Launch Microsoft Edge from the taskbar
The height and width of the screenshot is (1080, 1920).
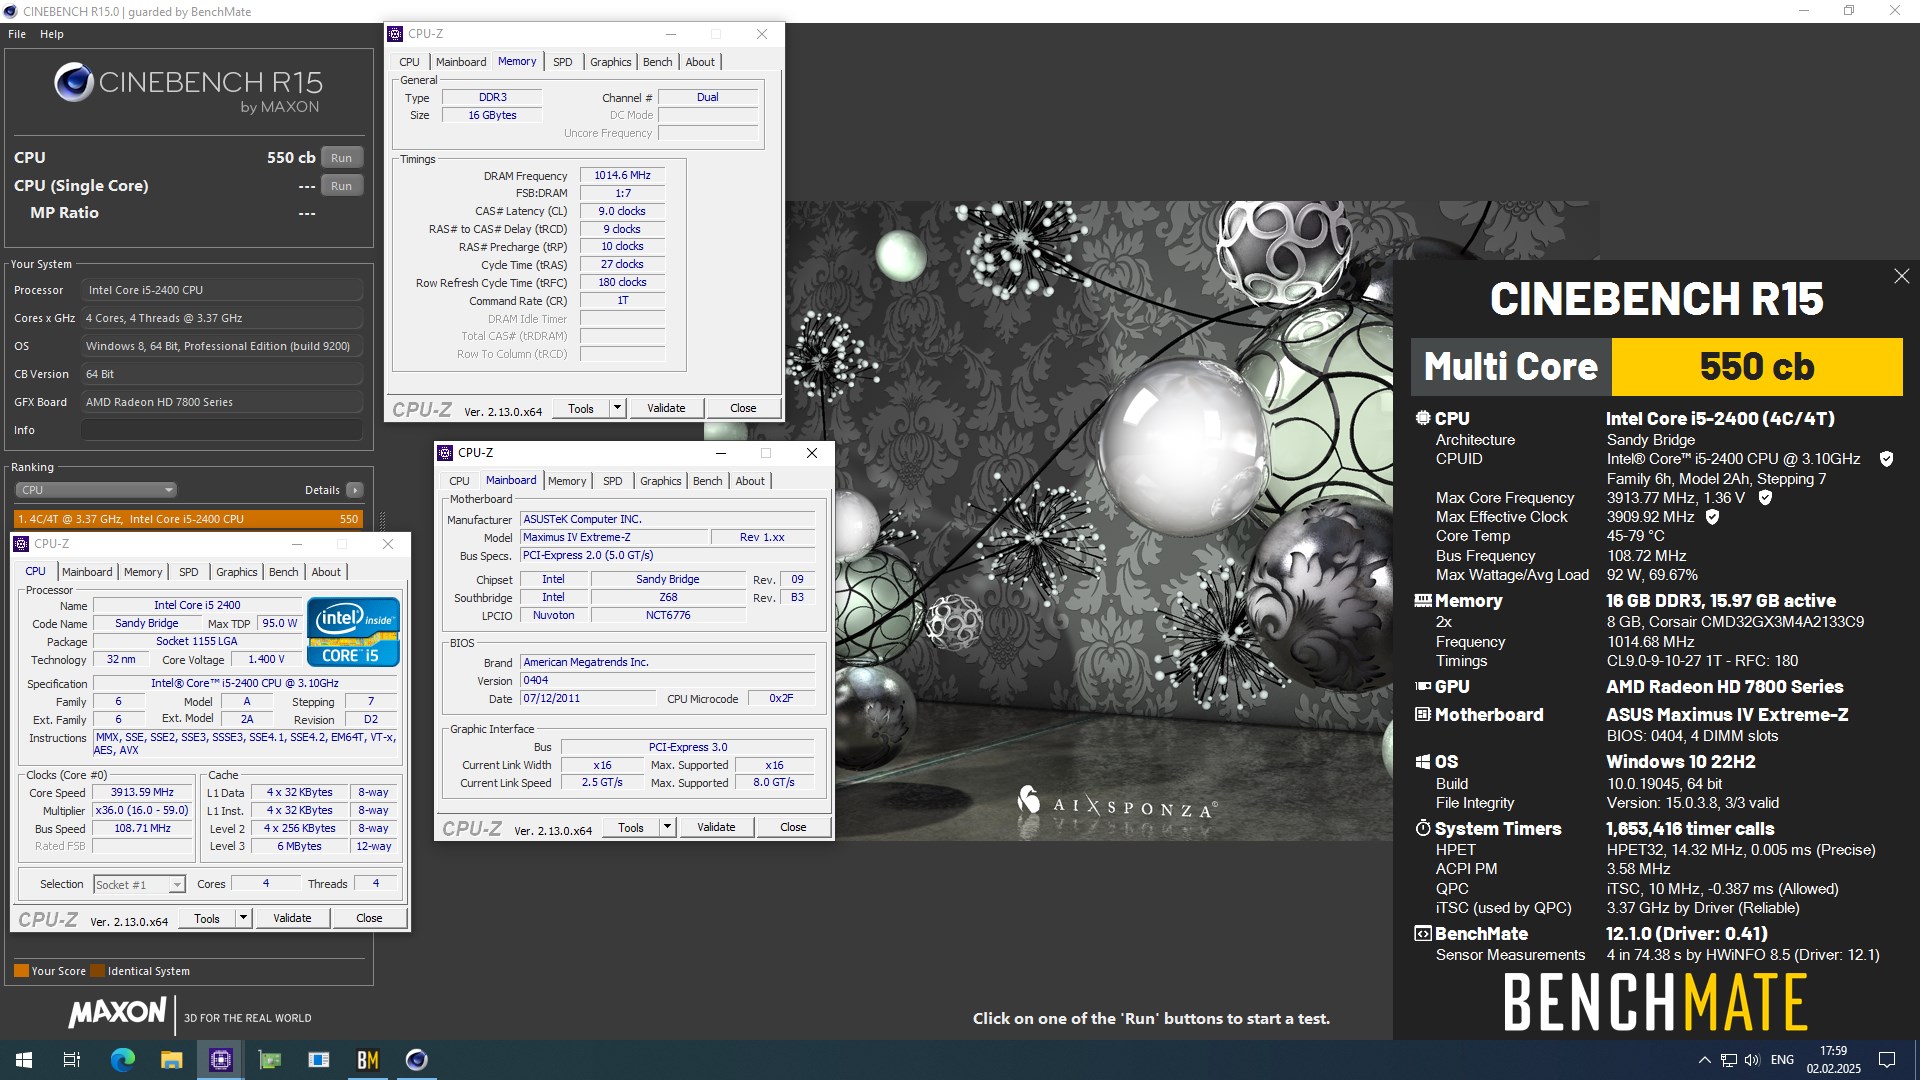(x=122, y=1060)
